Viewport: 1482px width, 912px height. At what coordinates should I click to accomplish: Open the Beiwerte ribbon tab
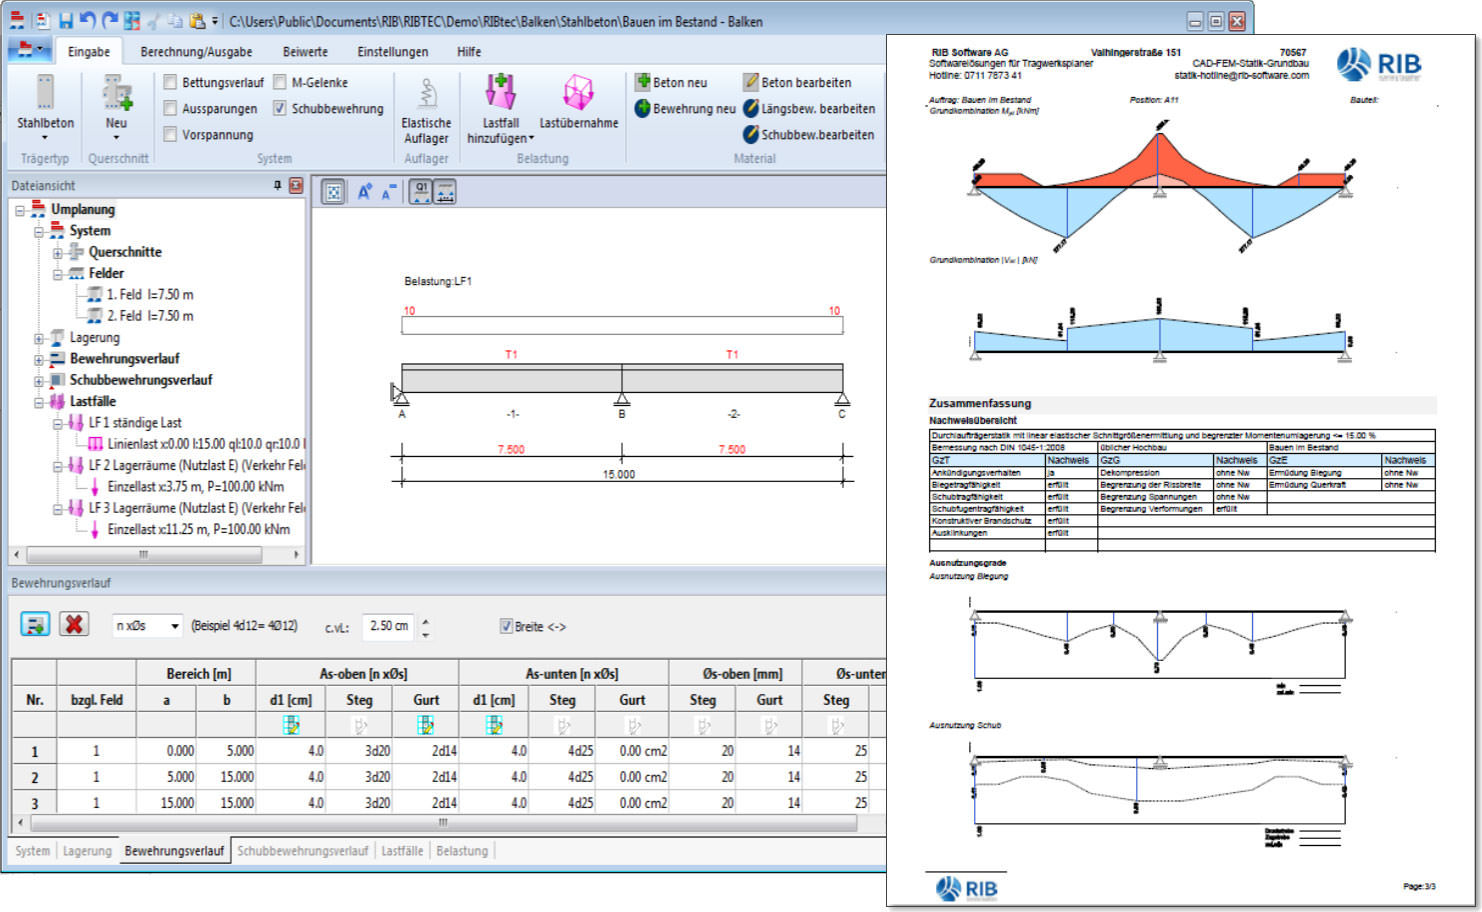(305, 51)
